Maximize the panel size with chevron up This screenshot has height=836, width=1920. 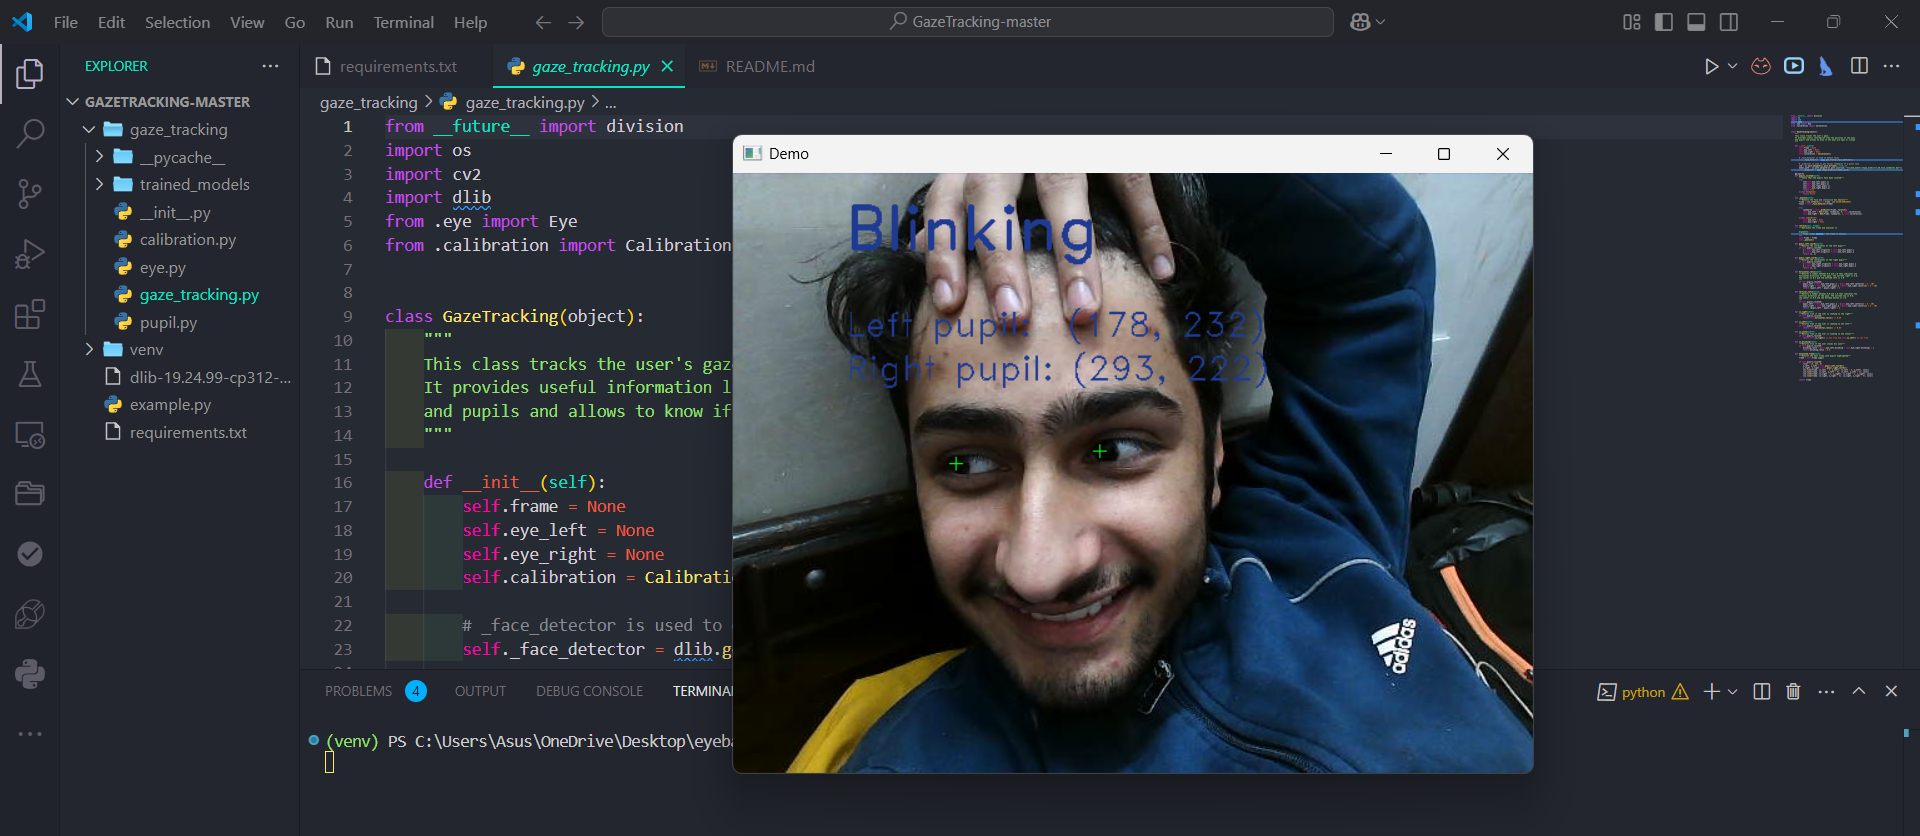click(x=1859, y=691)
